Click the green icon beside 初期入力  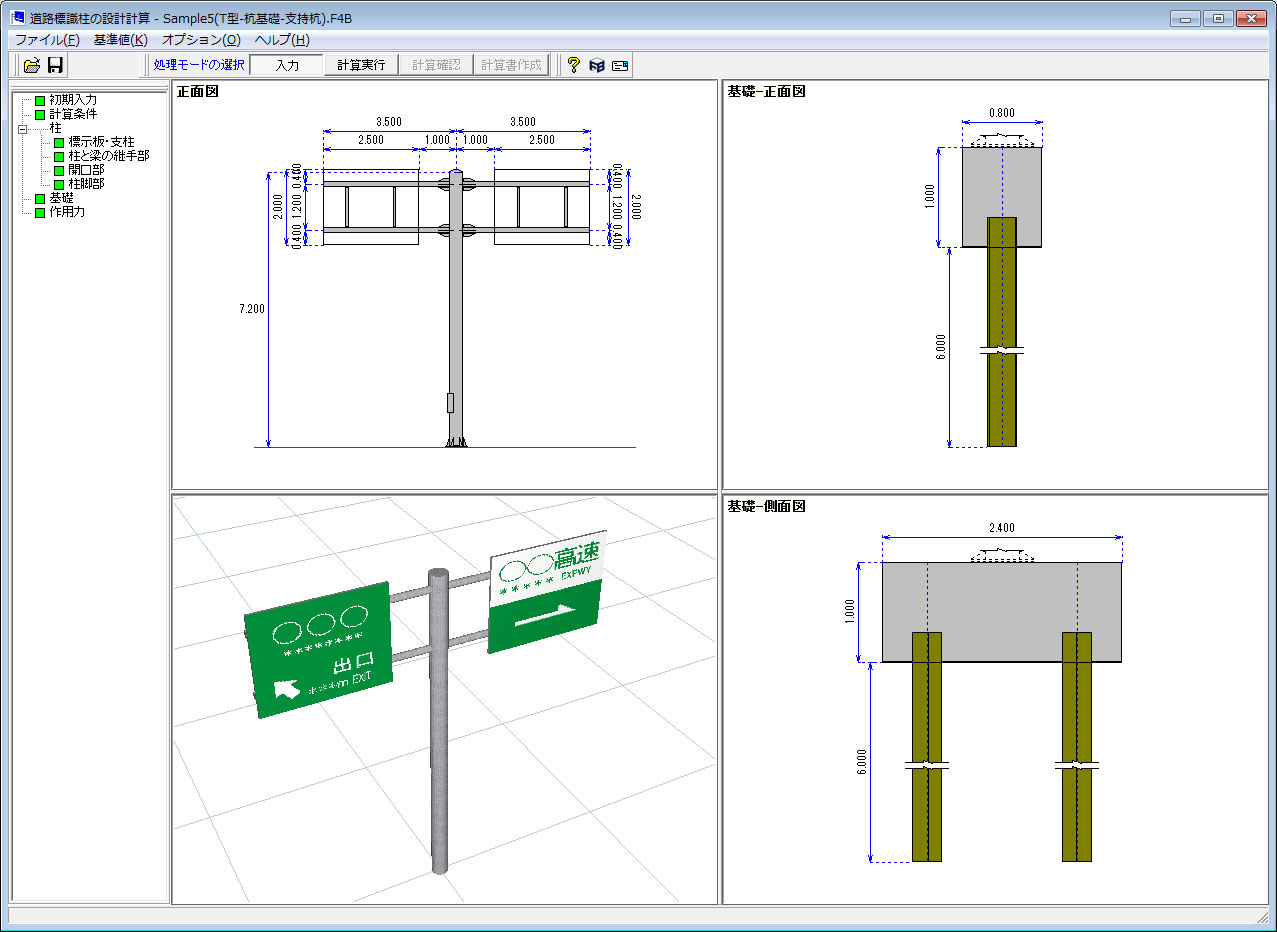point(40,100)
